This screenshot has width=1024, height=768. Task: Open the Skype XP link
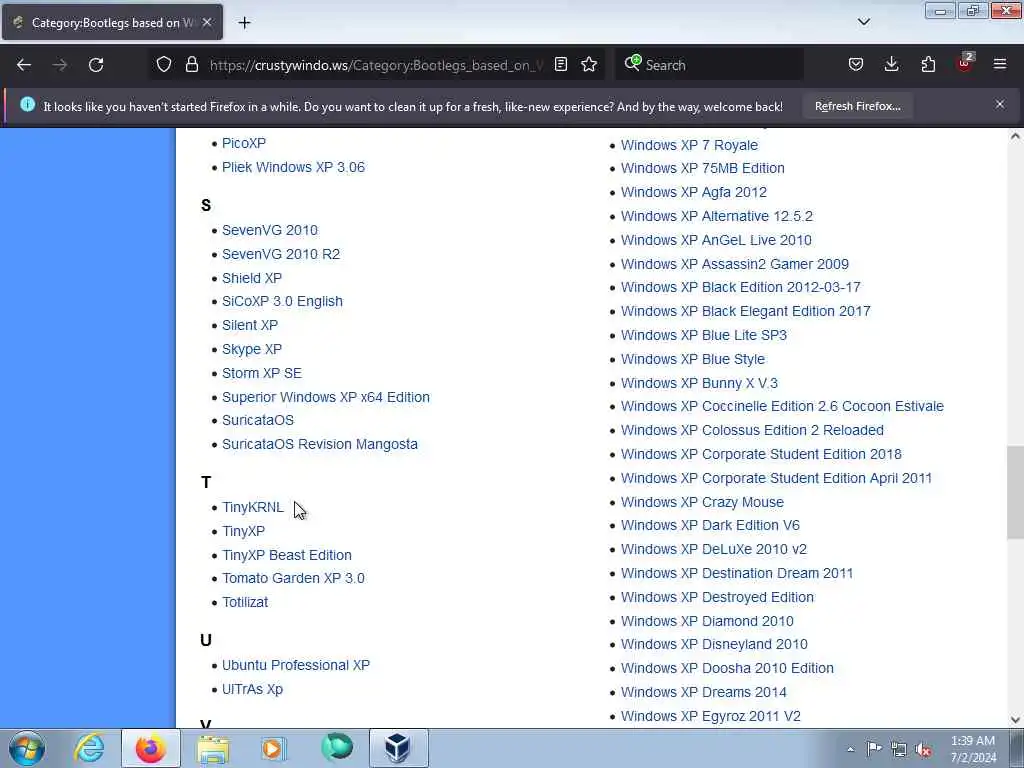[252, 349]
